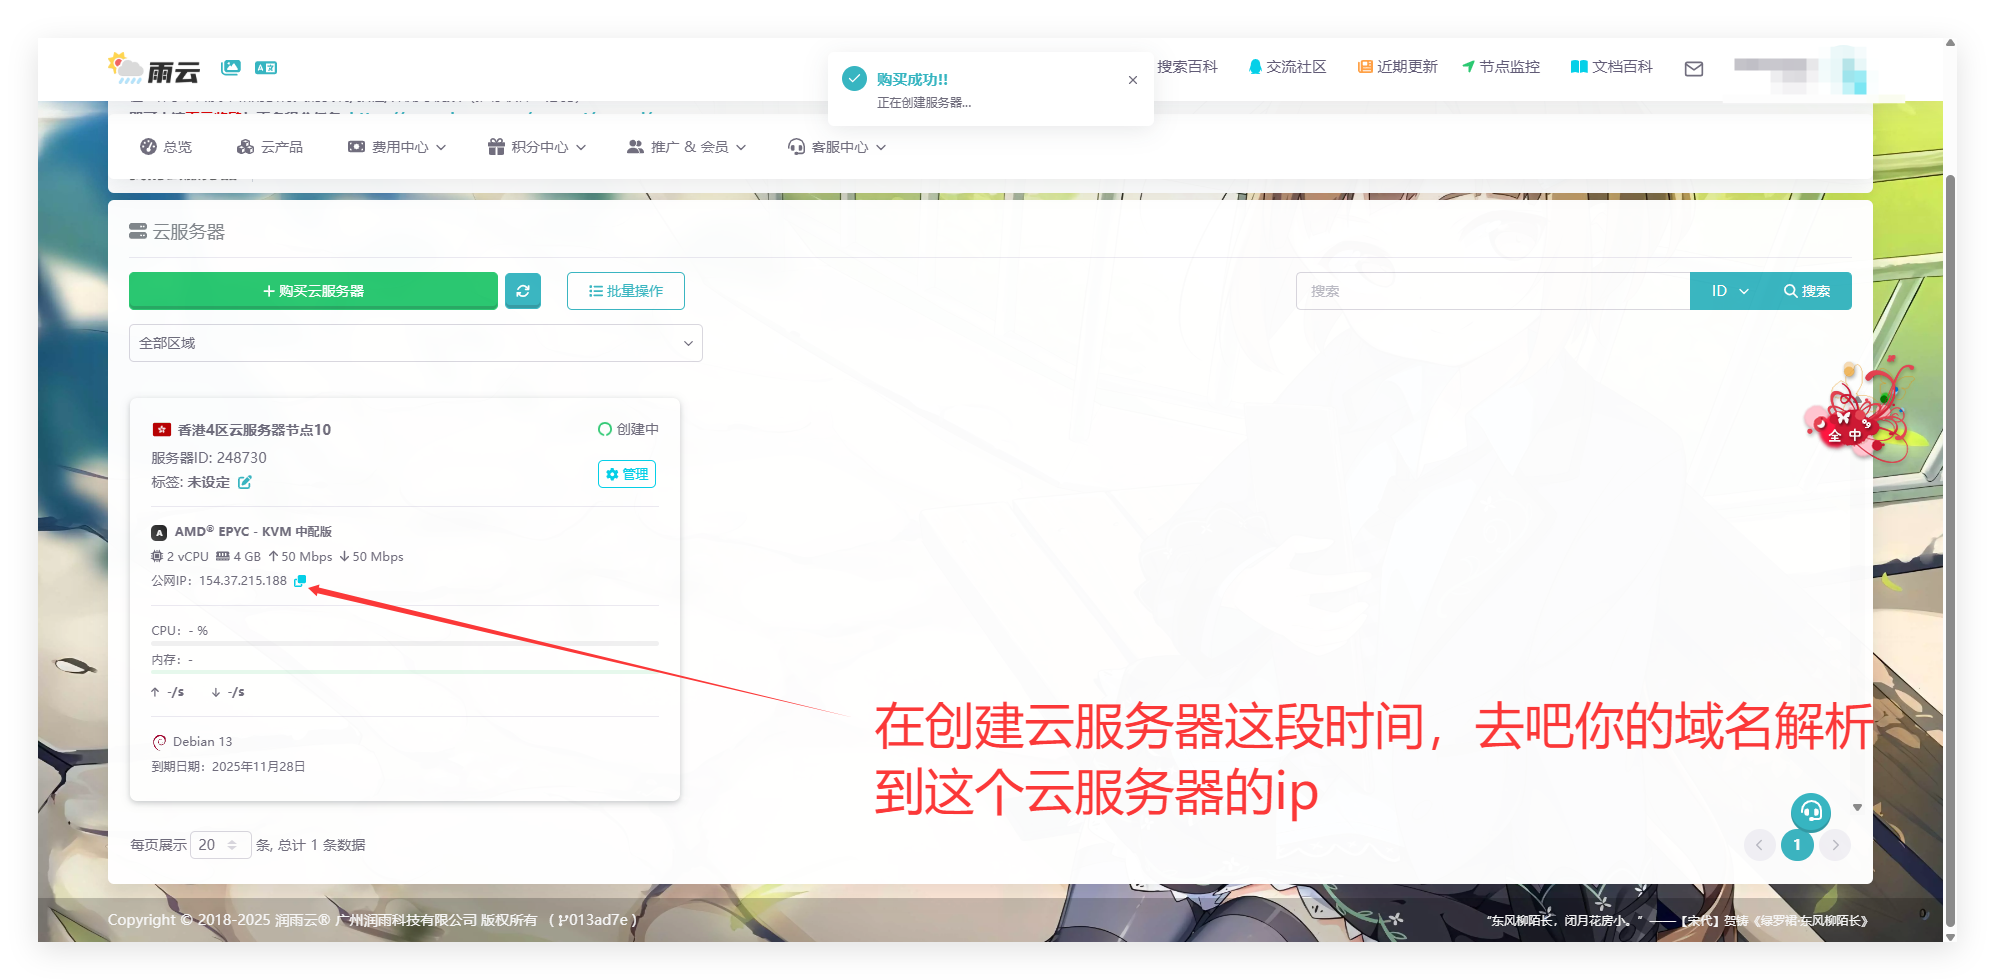Open 近期更新 recent updates
1995x980 pixels.
tap(1398, 66)
